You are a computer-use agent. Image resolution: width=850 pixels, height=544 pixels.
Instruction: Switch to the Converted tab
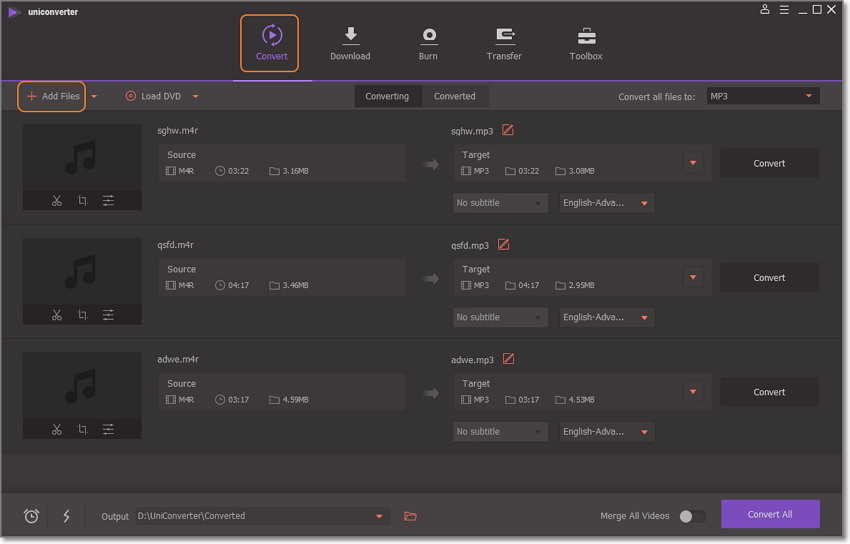coord(454,96)
